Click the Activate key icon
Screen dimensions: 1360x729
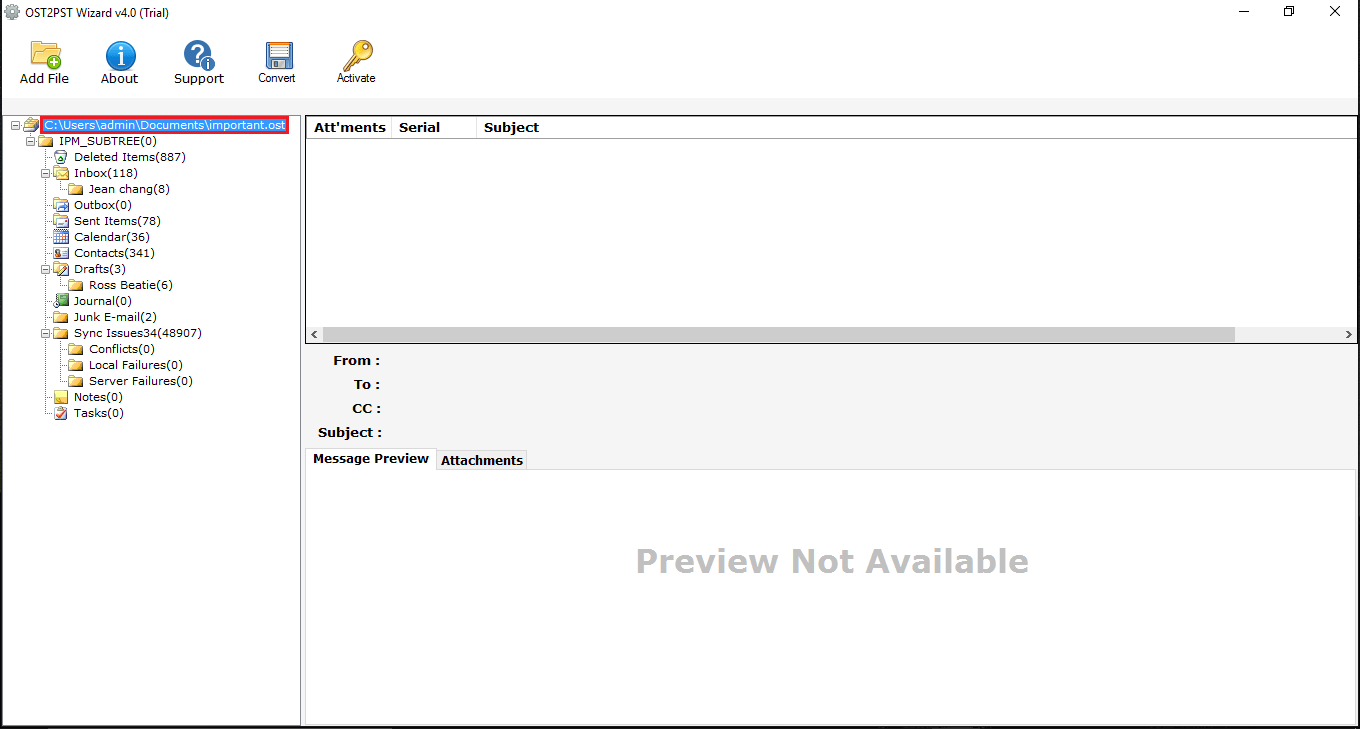(356, 56)
